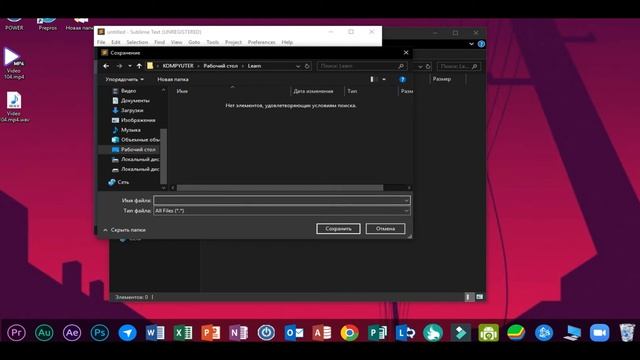The image size is (640, 360).
Task: Collapse folders with Скрыть папки
Action: [124, 230]
